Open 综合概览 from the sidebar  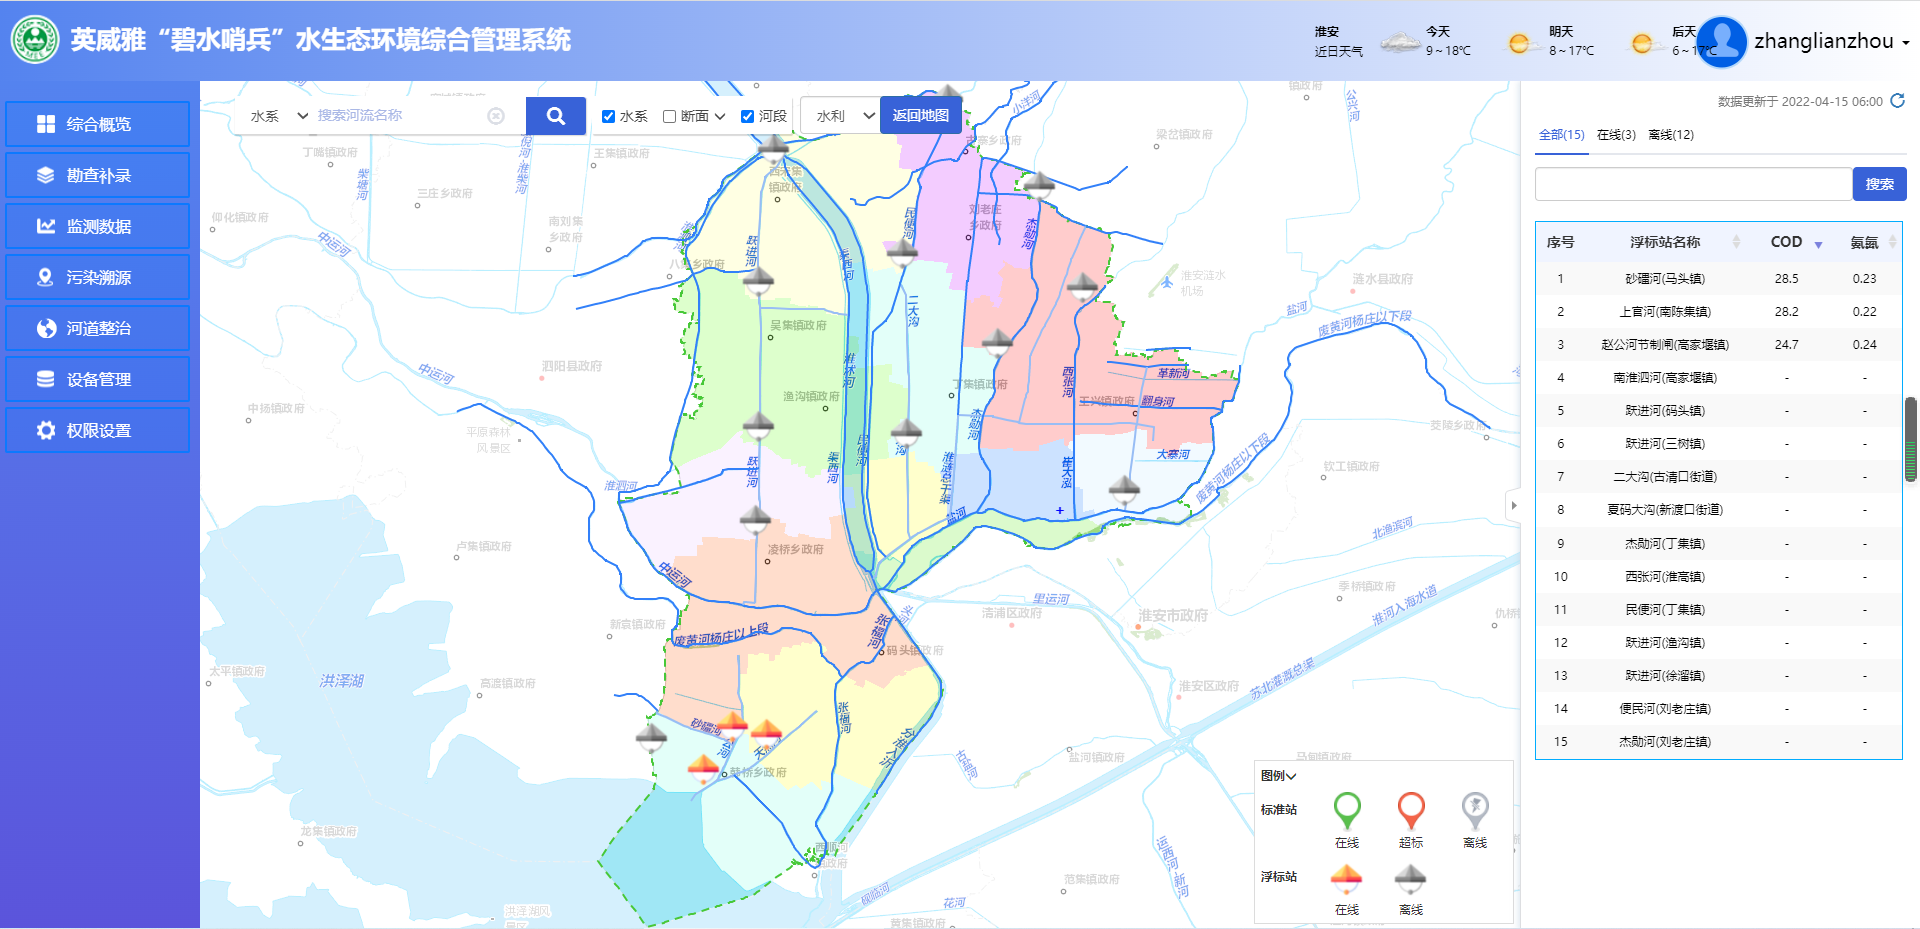pos(97,124)
